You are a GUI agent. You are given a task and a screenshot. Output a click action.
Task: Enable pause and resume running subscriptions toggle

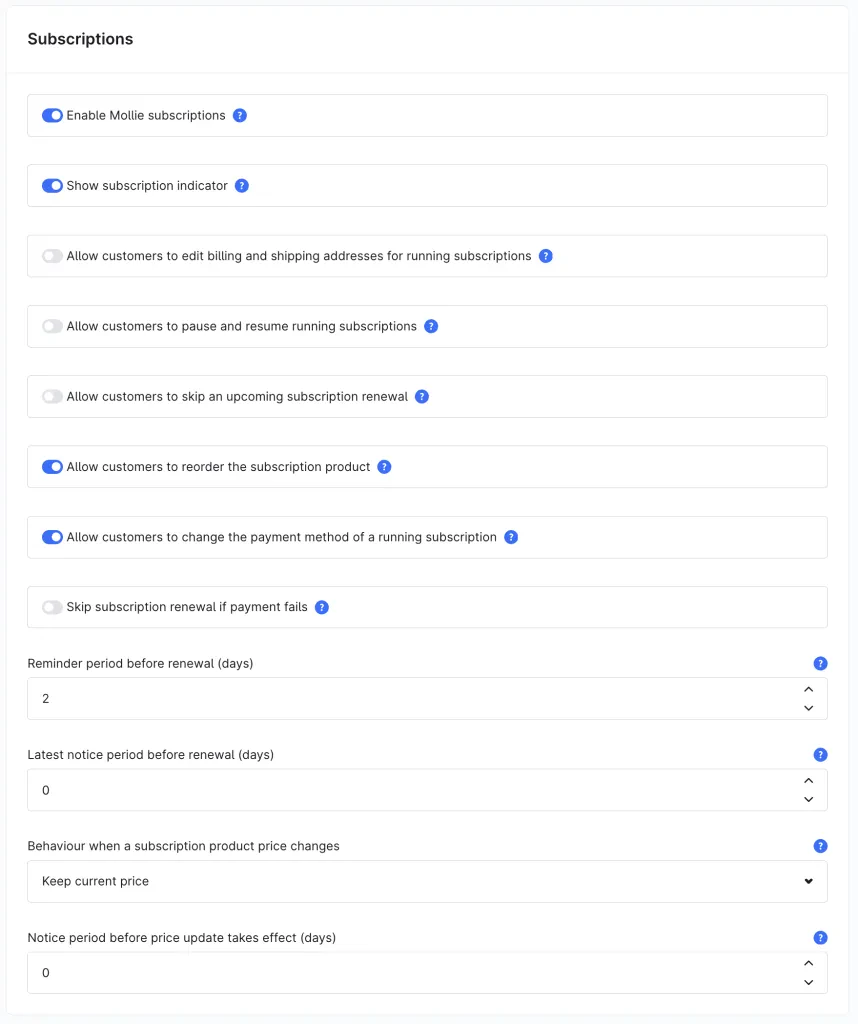click(x=52, y=327)
